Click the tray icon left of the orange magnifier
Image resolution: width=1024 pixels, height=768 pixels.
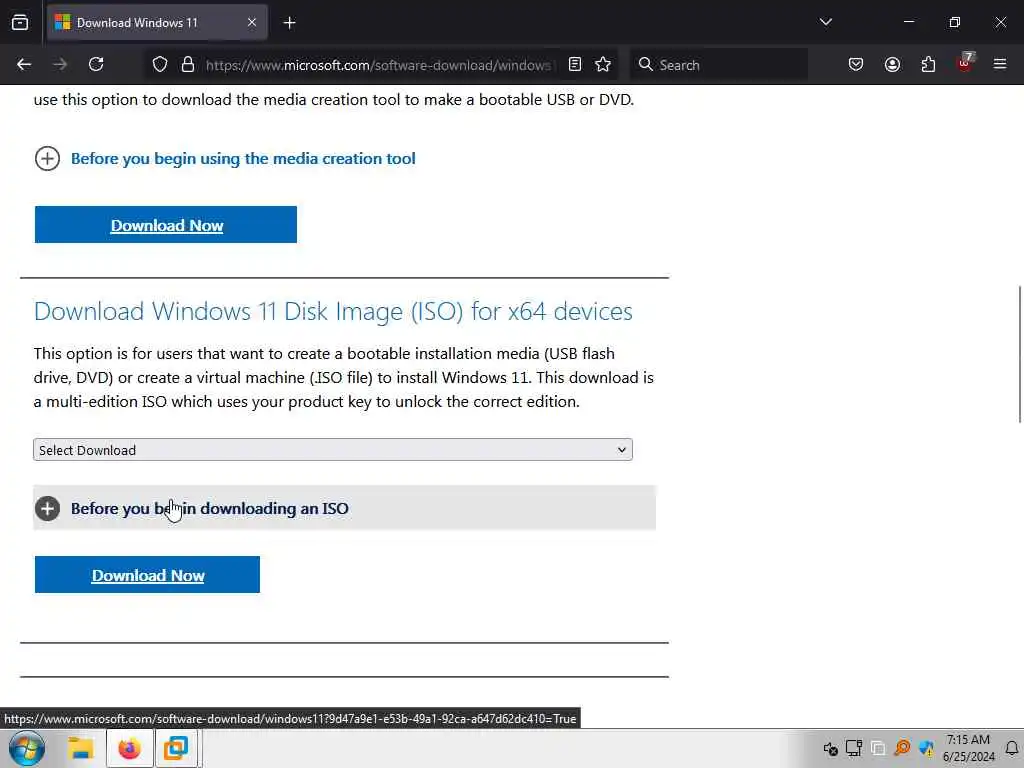pyautogui.click(x=878, y=748)
